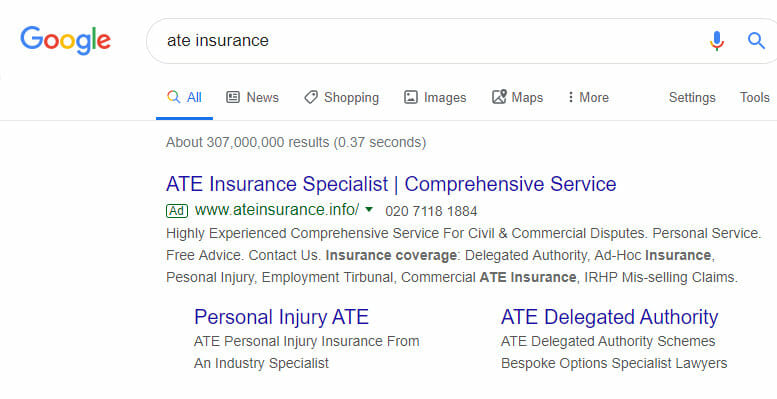Screen dimensions: 777x399
Task: Open ATE Insurance Specialist ad headline
Action: 391,184
